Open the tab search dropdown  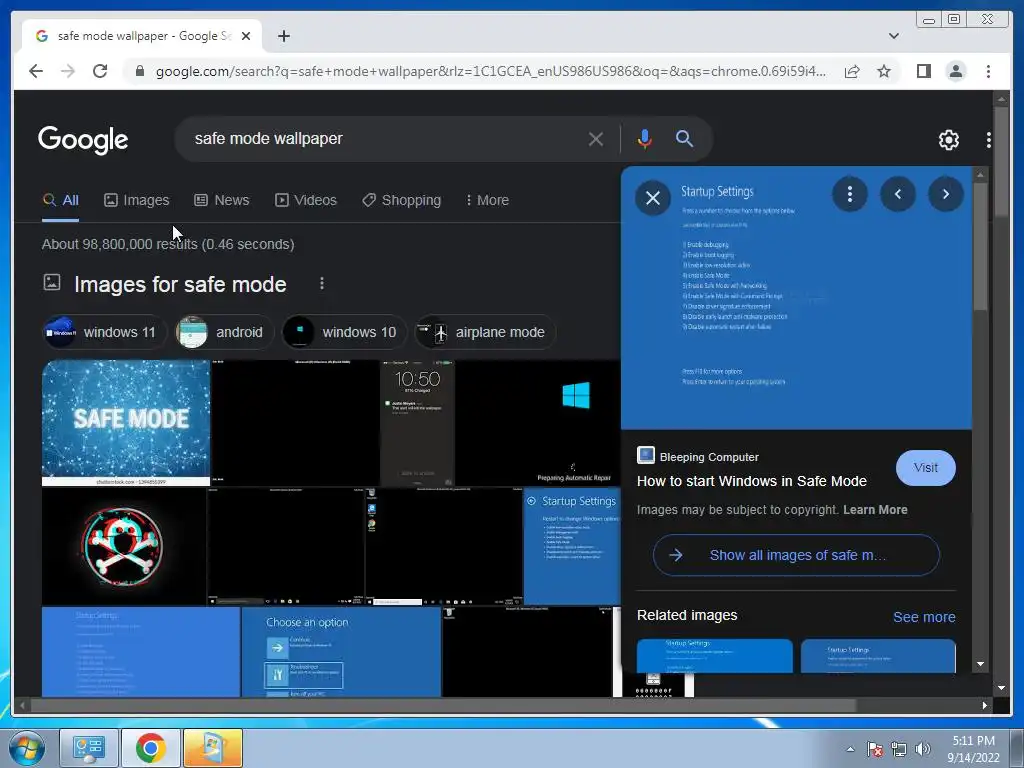point(893,36)
